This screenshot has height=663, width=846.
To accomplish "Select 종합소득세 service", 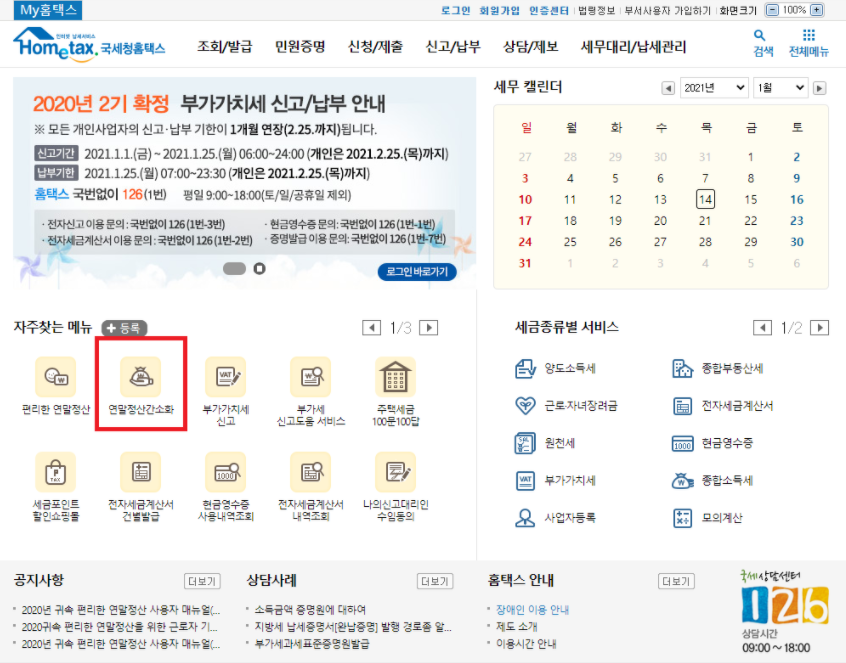I will tap(712, 480).
